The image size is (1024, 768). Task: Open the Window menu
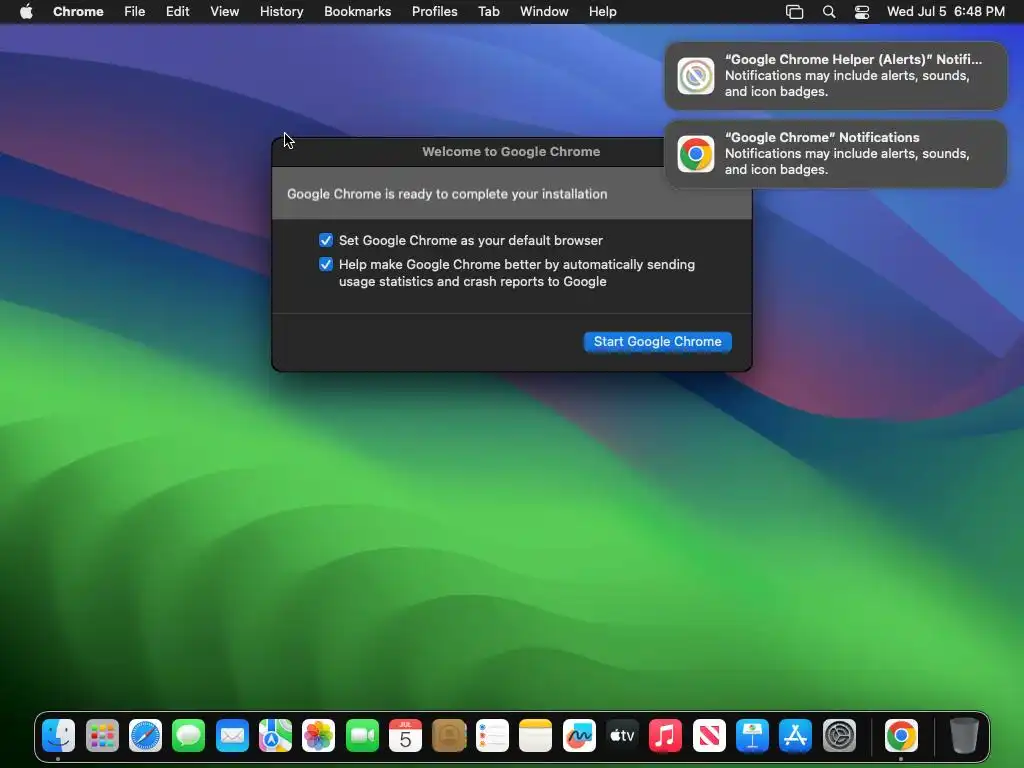544,12
